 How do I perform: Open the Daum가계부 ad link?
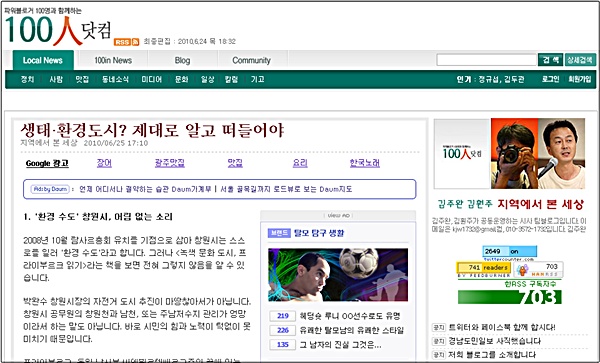[145, 189]
